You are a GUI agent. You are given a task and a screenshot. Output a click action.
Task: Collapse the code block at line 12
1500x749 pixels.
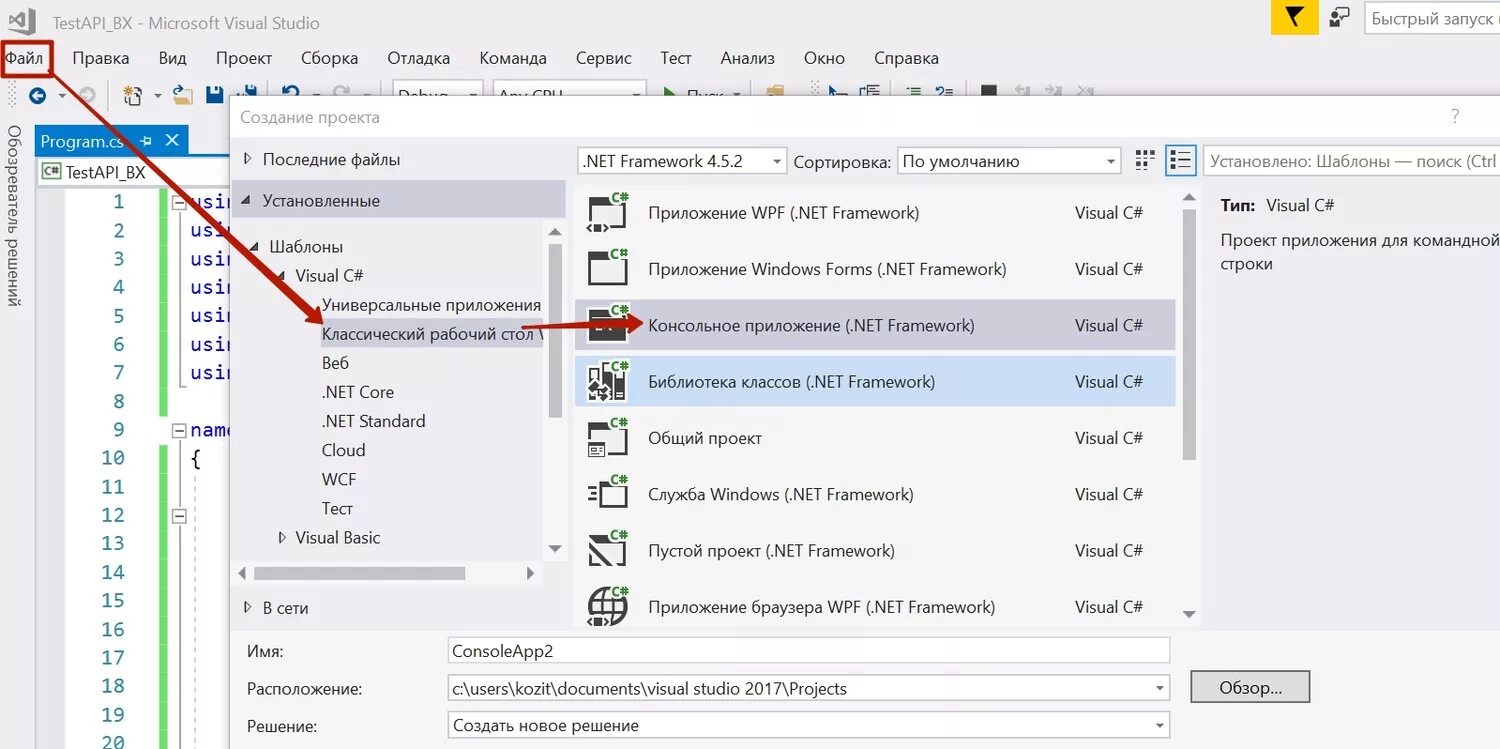(x=179, y=517)
